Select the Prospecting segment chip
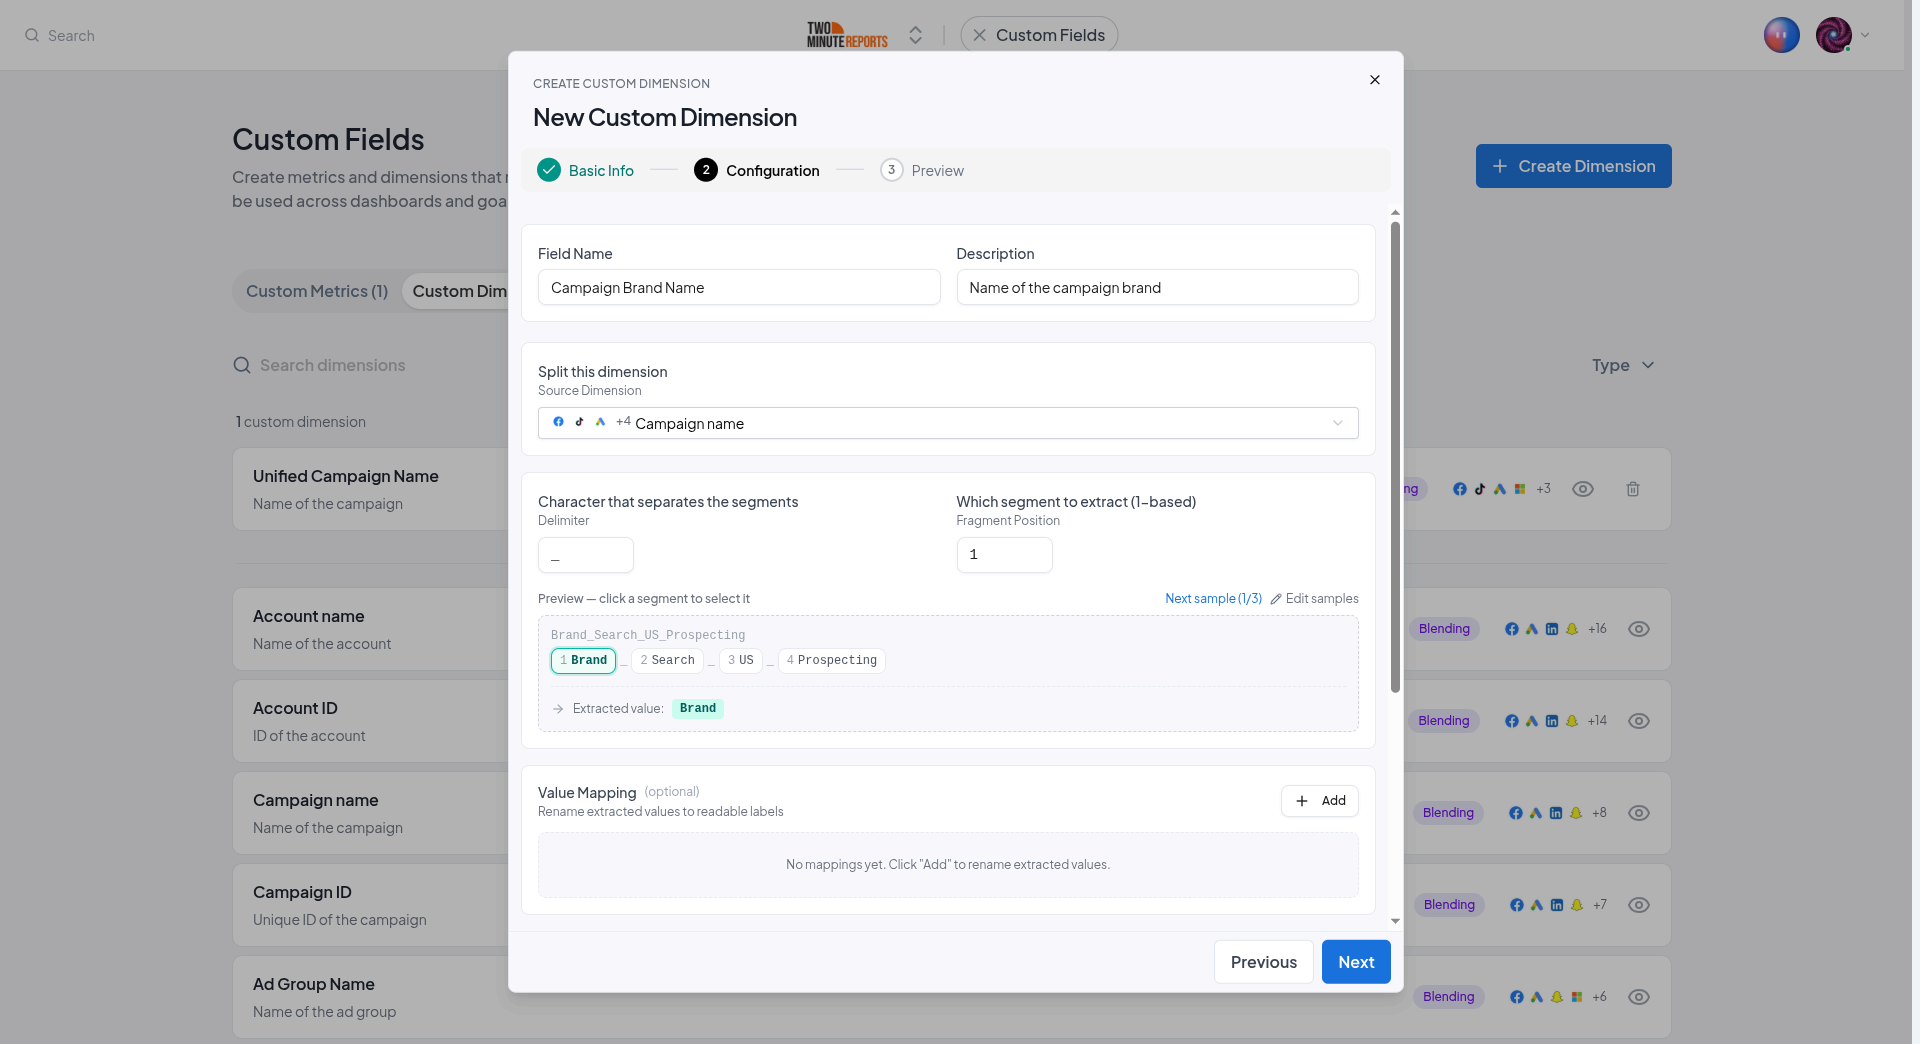This screenshot has width=1920, height=1044. (x=832, y=661)
